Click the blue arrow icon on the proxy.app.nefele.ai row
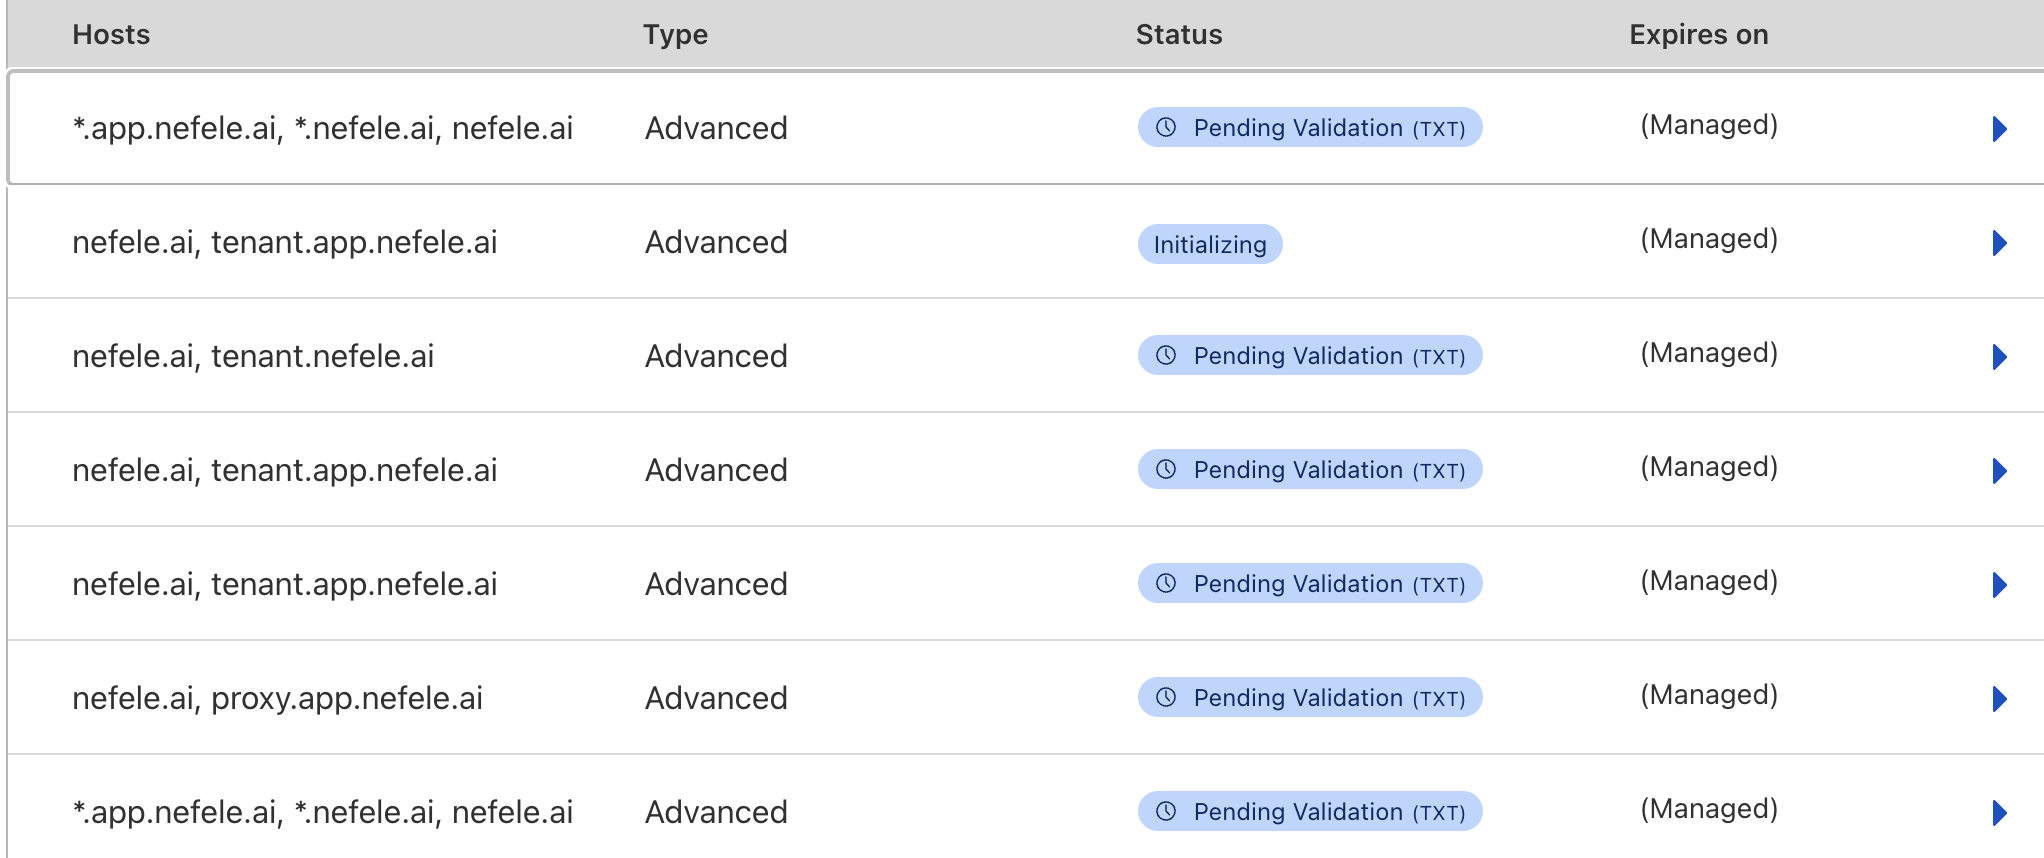 click(2000, 697)
